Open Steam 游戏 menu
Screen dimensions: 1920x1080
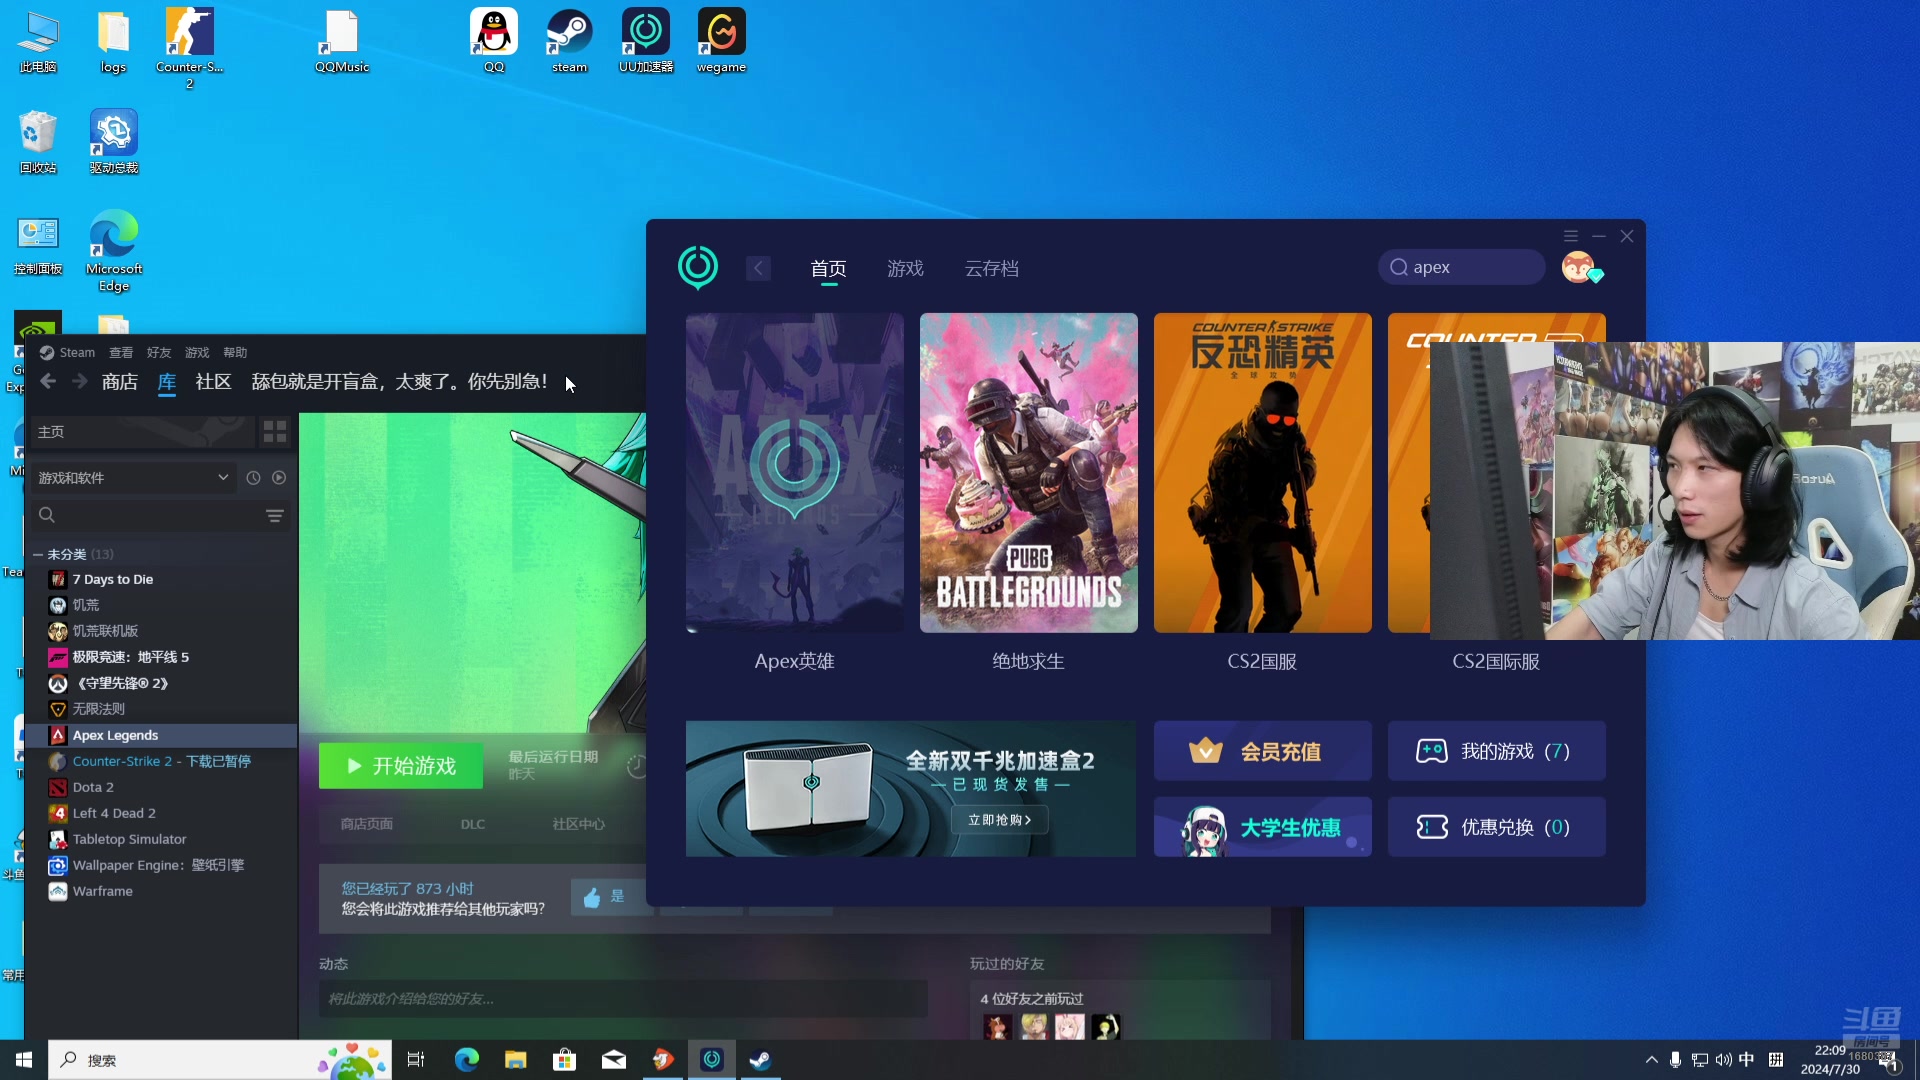pos(197,352)
